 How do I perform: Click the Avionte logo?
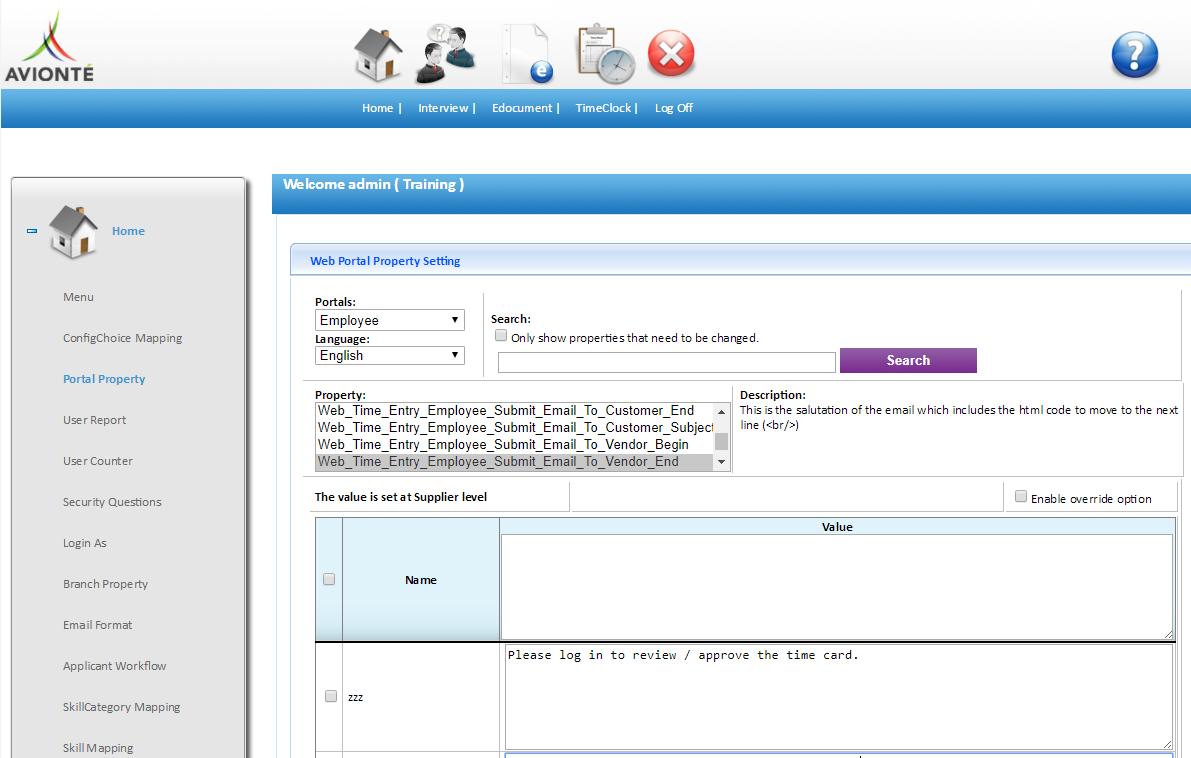49,47
